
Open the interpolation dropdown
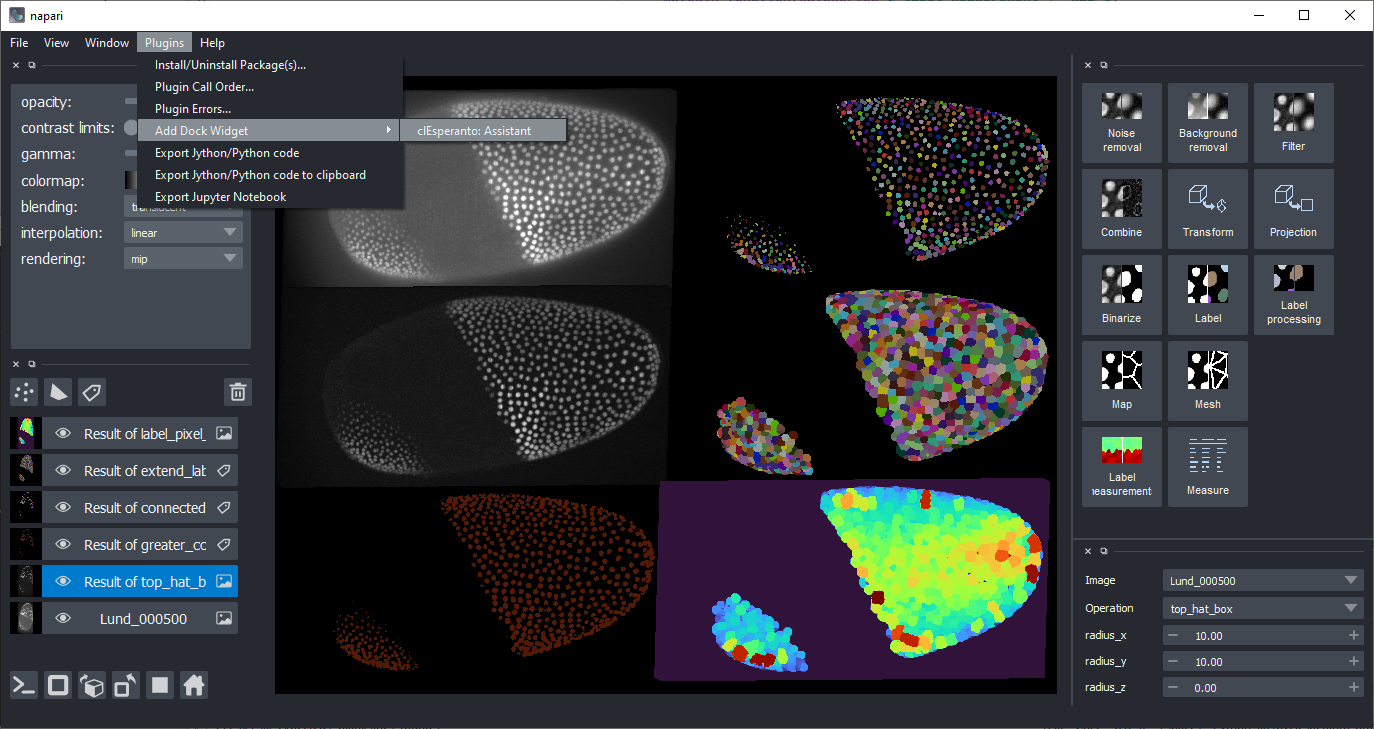[183, 233]
